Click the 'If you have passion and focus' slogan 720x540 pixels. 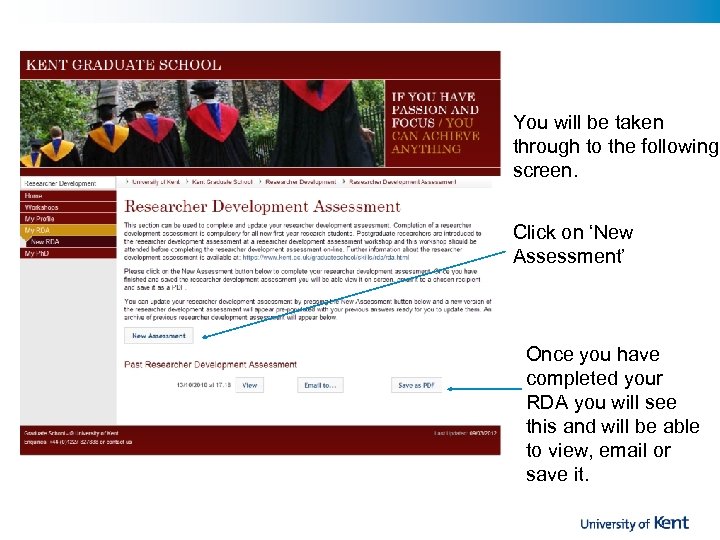(x=435, y=123)
